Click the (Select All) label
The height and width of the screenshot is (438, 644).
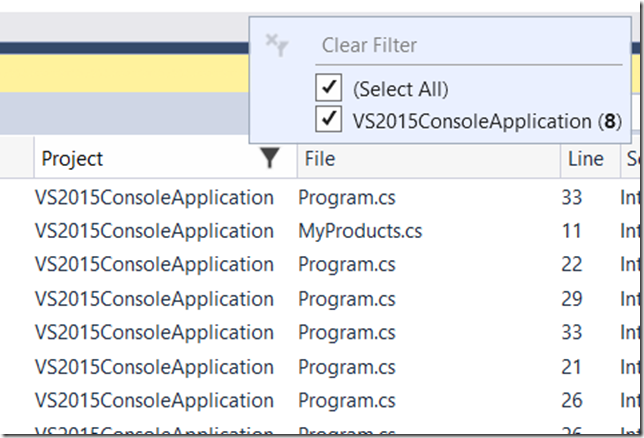[400, 89]
